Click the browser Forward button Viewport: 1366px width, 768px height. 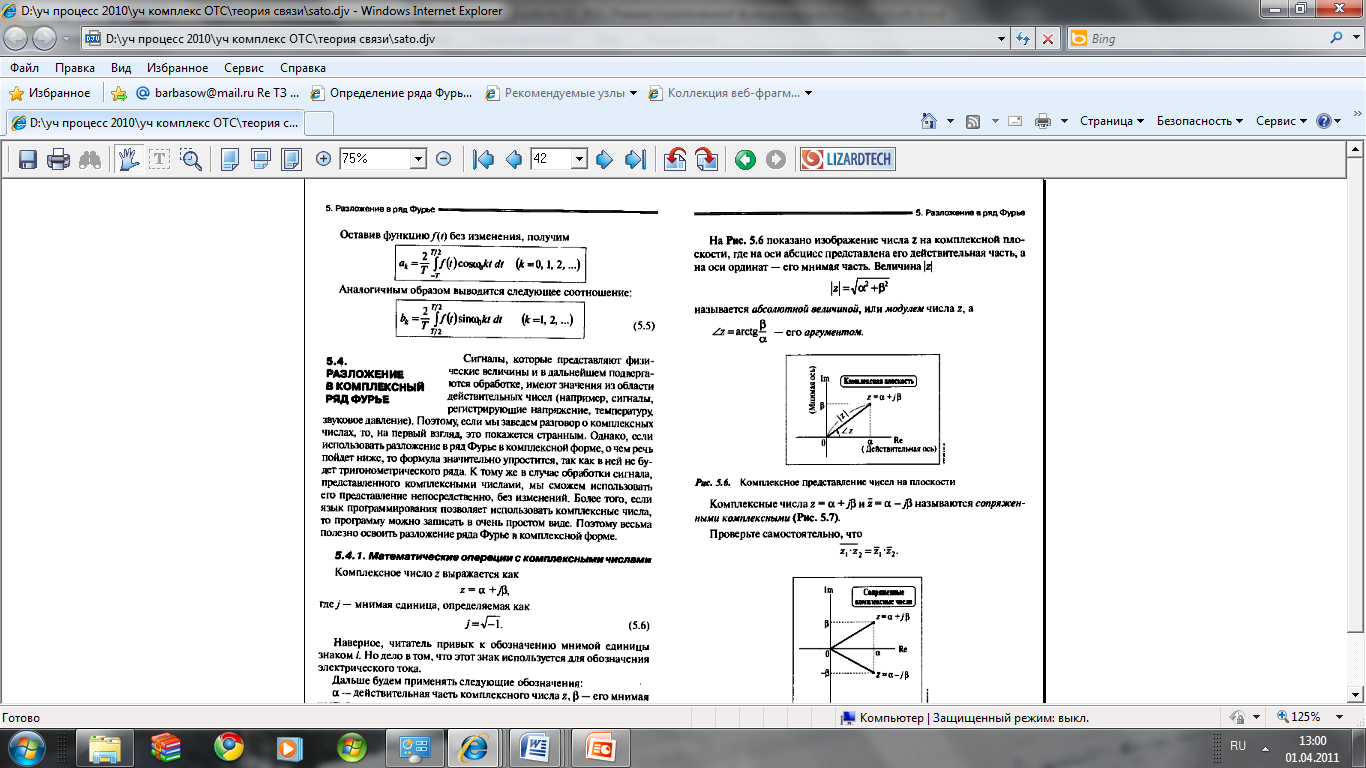[x=45, y=39]
